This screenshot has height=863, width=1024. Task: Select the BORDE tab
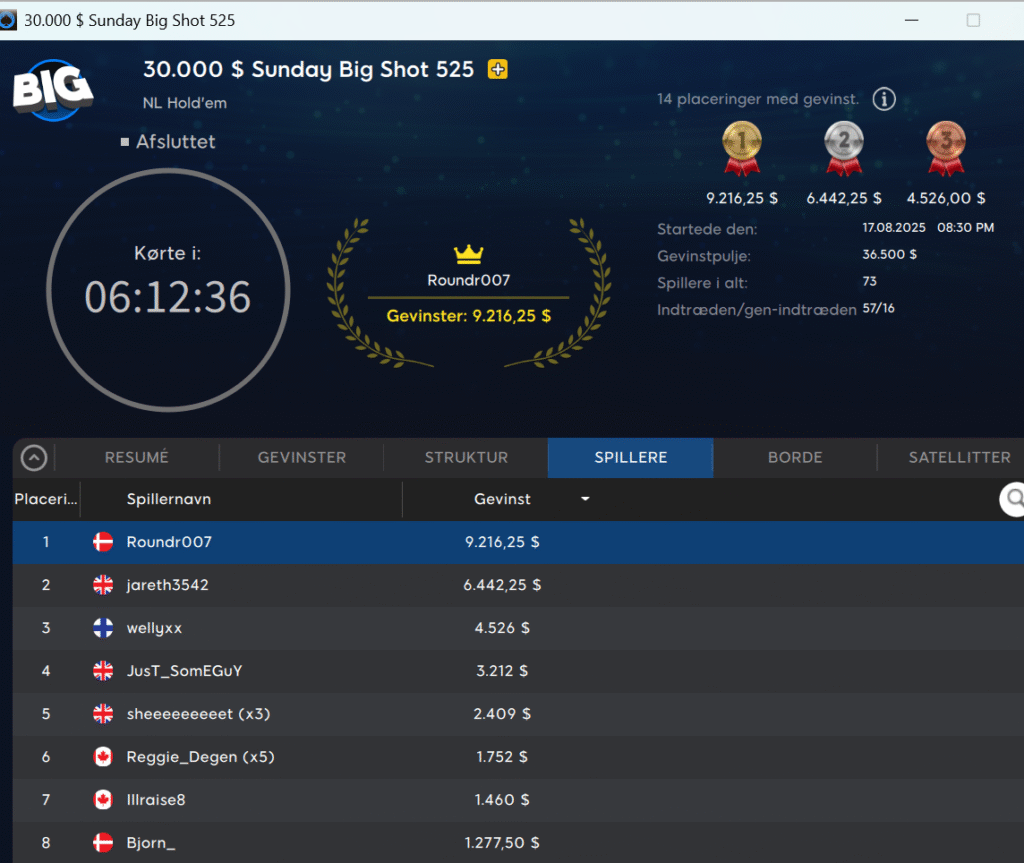(x=795, y=458)
